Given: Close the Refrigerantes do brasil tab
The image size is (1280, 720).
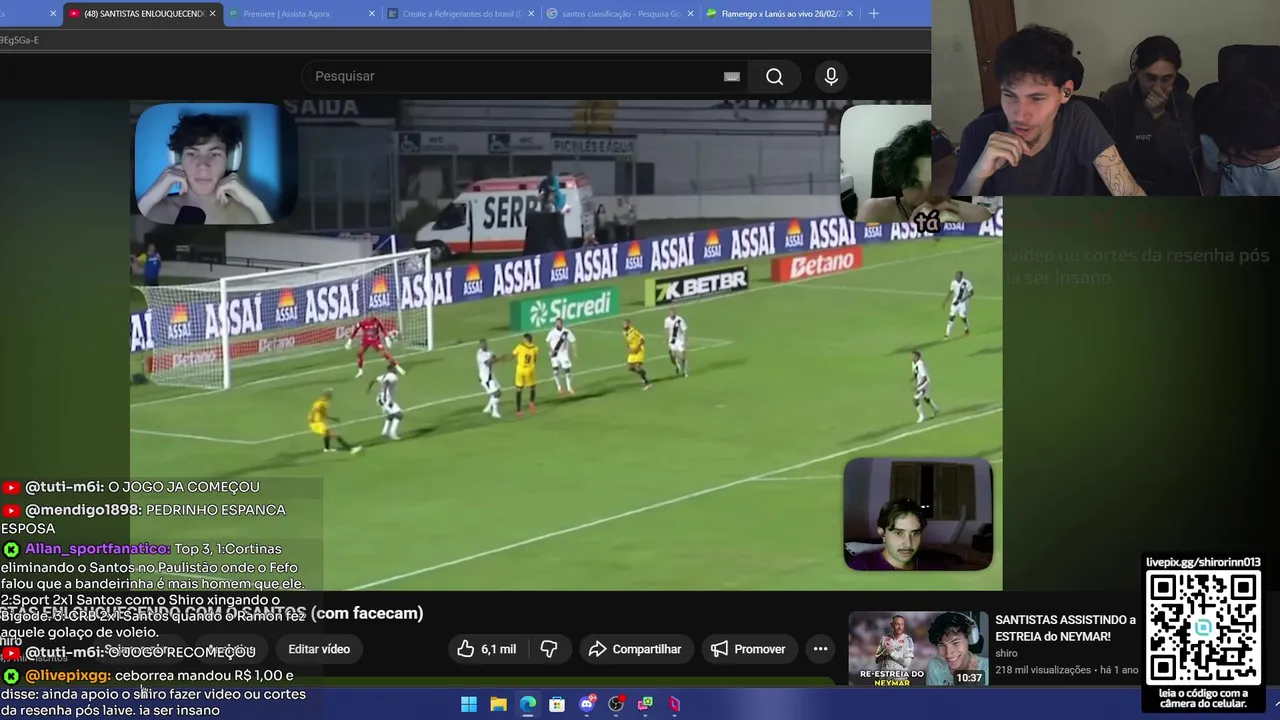Looking at the screenshot, I should (x=531, y=14).
